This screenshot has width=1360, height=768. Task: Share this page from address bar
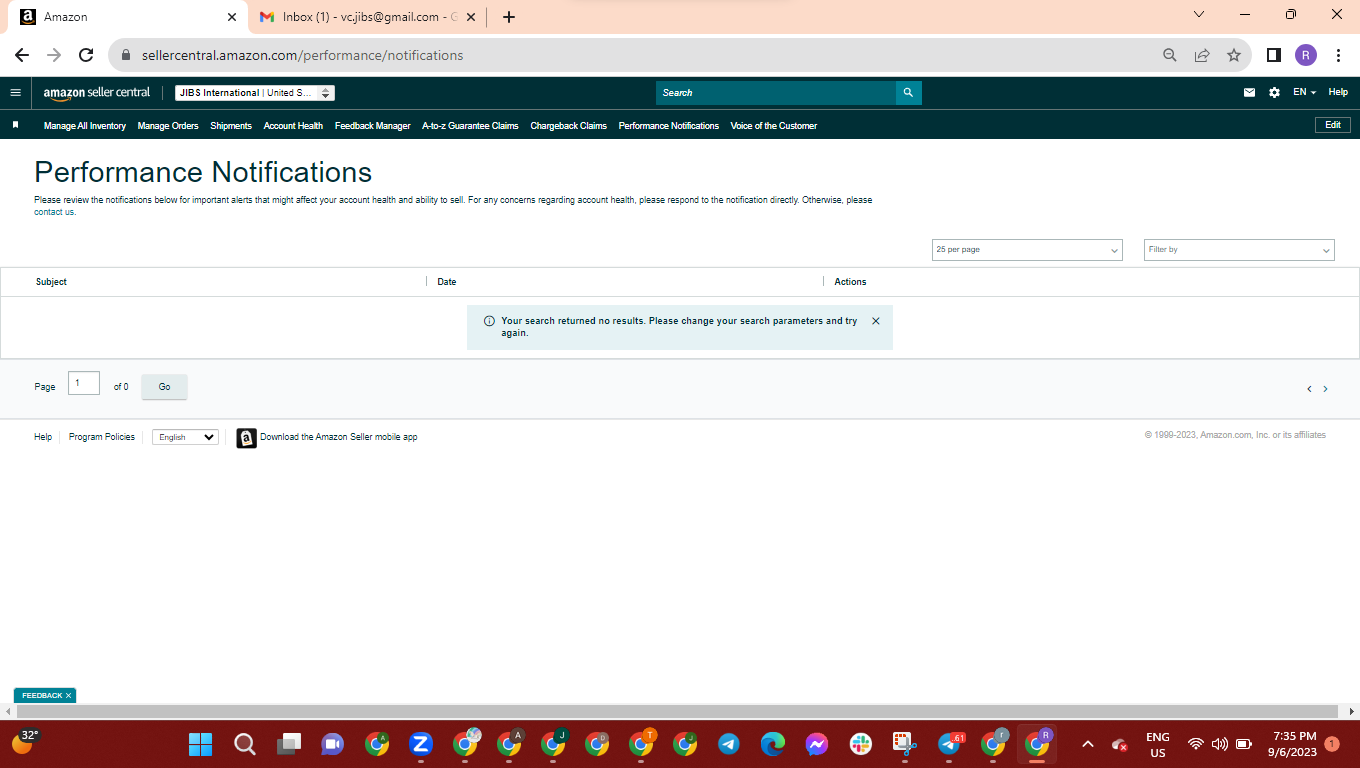click(x=1202, y=55)
